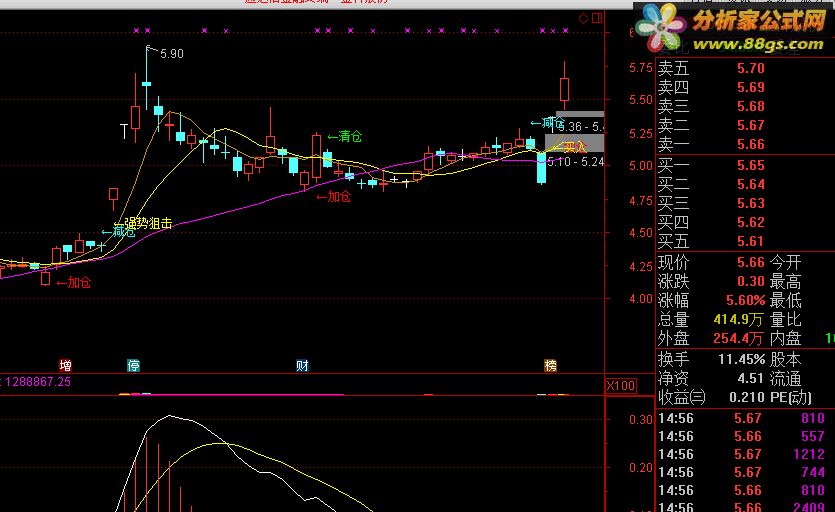
Task: Click the 现价 5.66 value
Action: (x=751, y=262)
